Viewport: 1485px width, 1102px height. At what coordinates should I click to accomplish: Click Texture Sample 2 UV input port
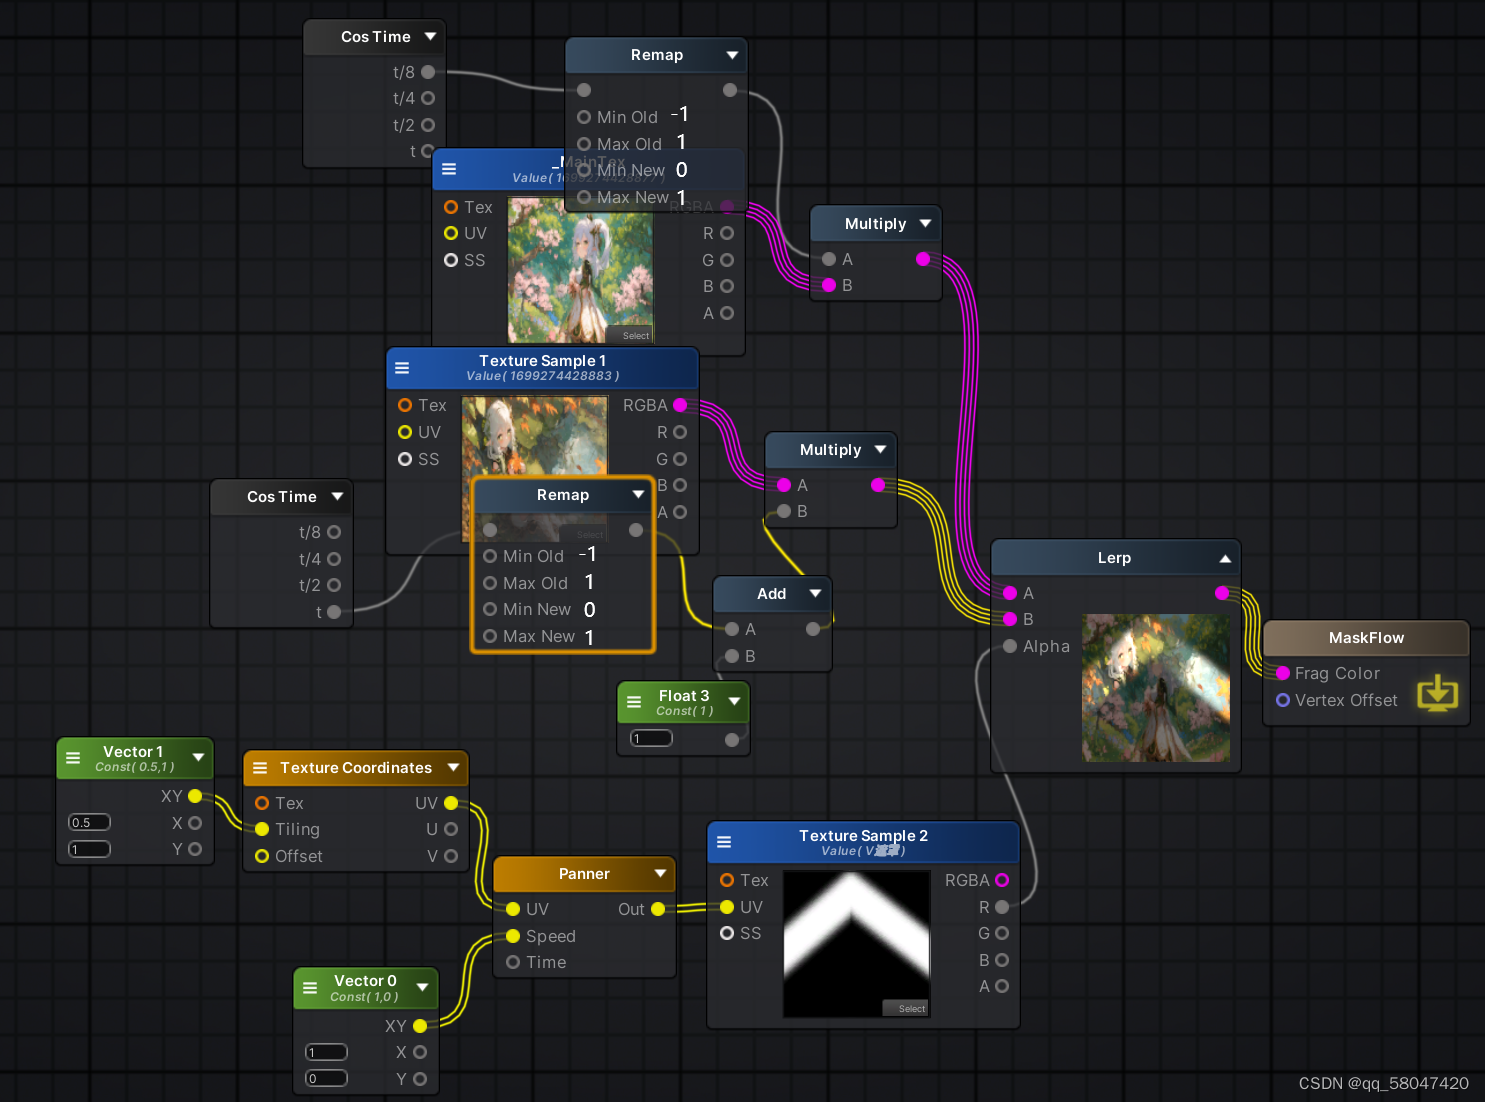[x=727, y=907]
